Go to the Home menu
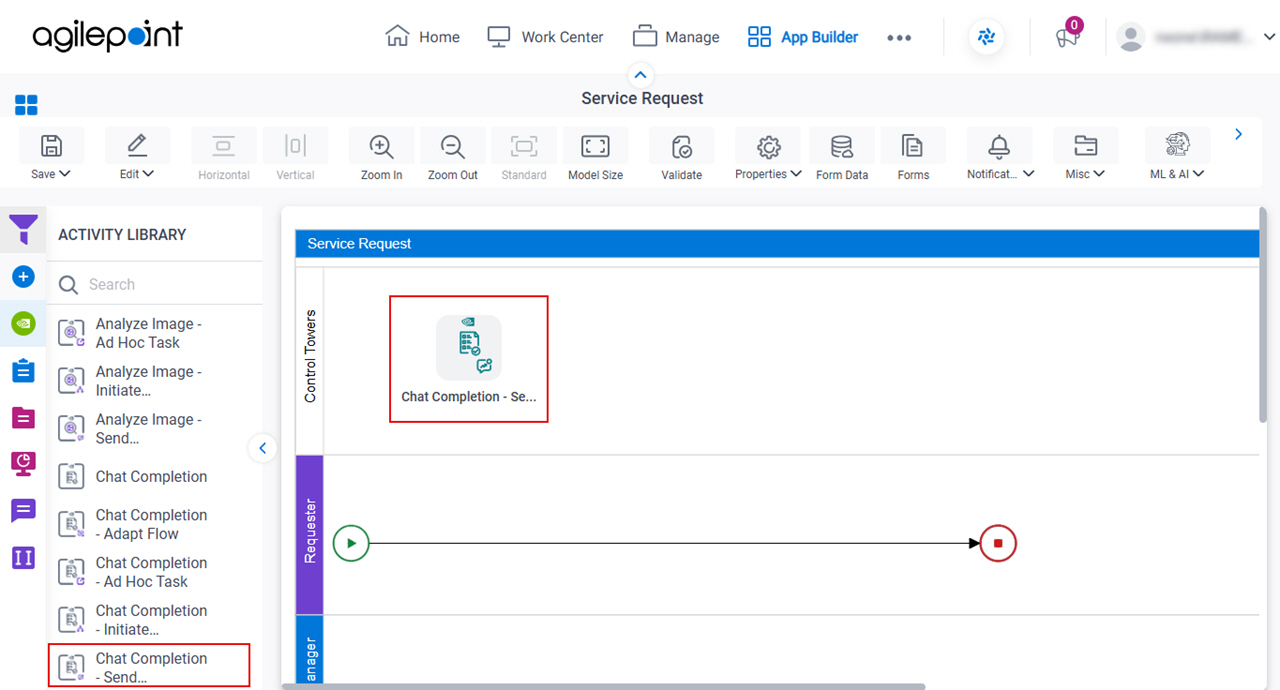Viewport: 1280px width, 690px height. 422,37
